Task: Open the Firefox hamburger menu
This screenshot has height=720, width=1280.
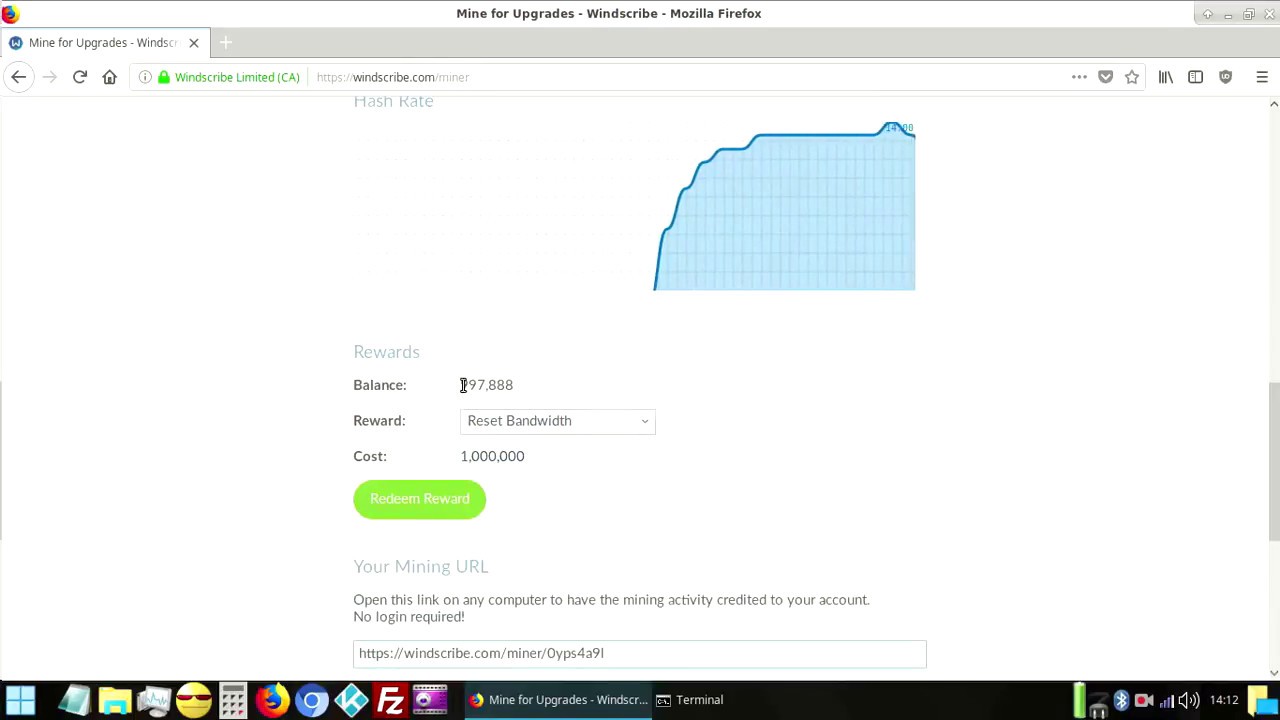Action: (1262, 77)
